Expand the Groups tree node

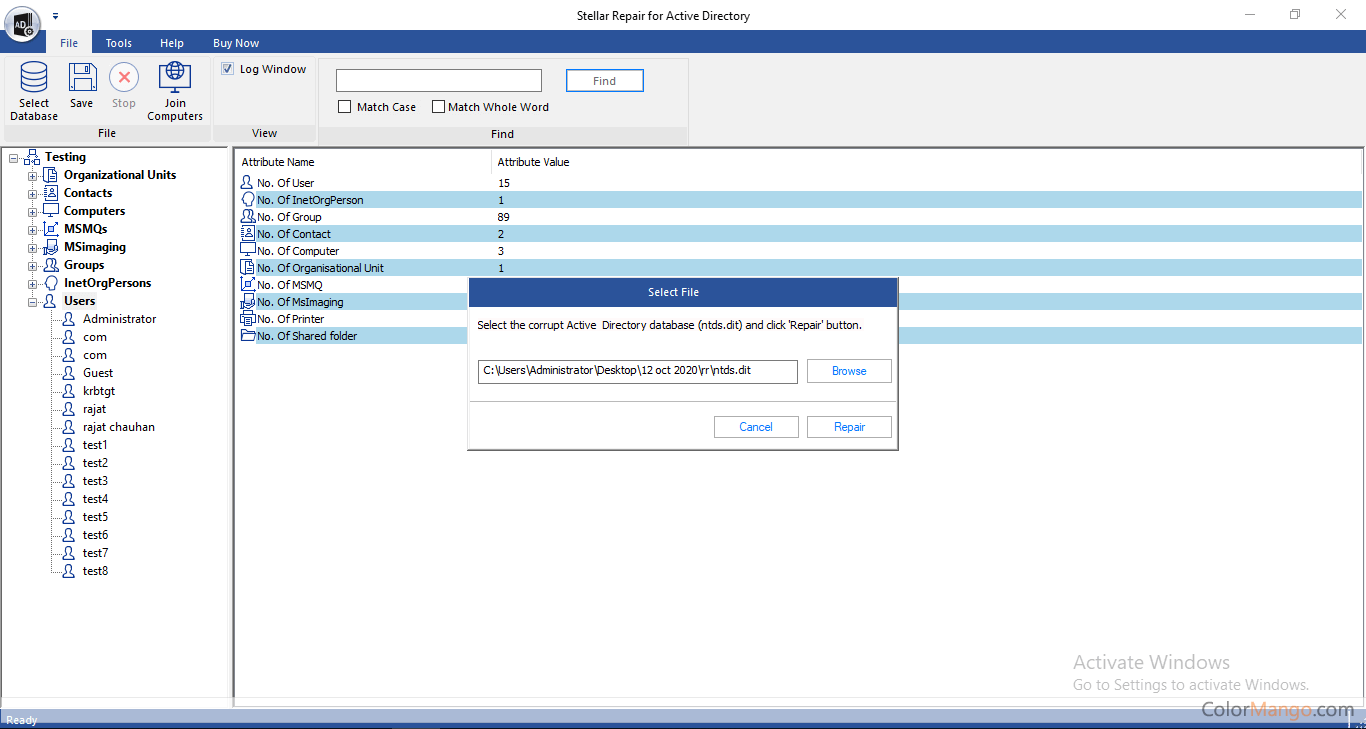[x=32, y=266]
